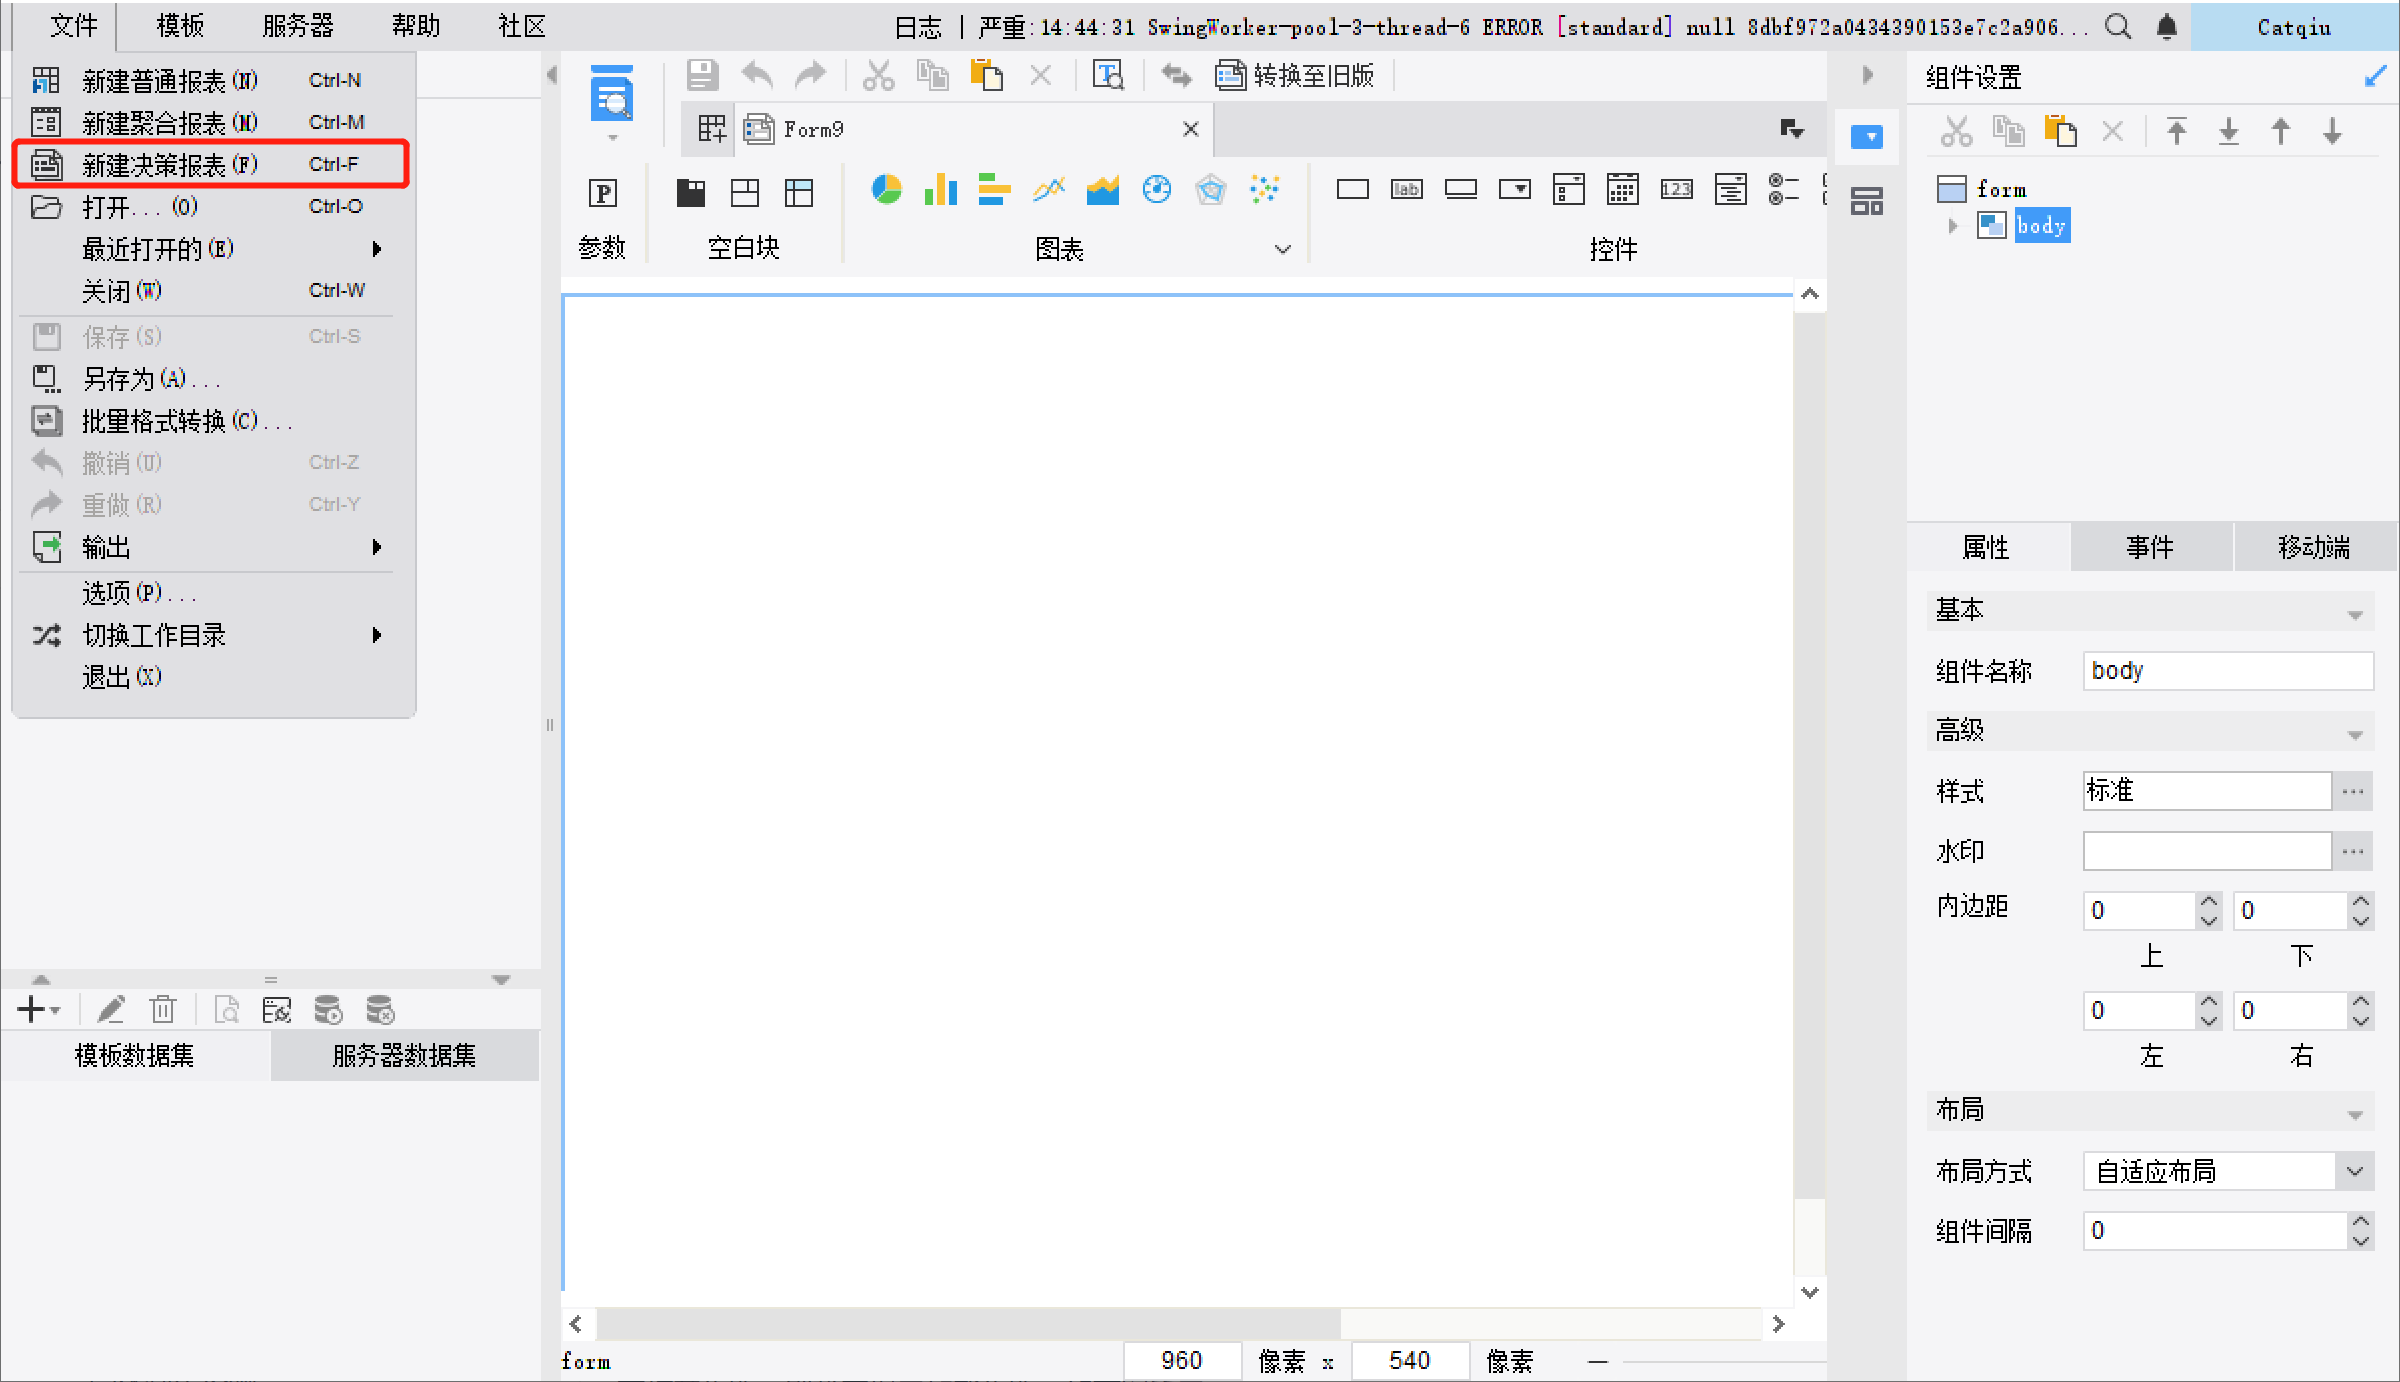Click the notification bell icon

2166,26
